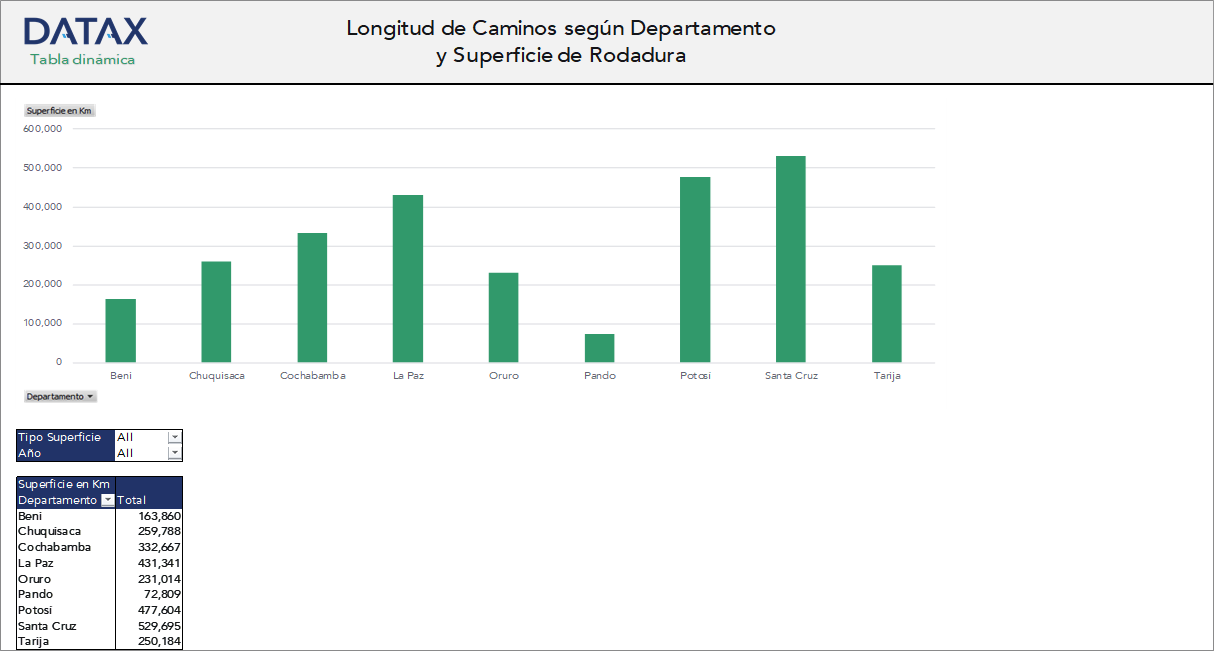Select the Santa Cruz bar in the chart

[x=790, y=260]
